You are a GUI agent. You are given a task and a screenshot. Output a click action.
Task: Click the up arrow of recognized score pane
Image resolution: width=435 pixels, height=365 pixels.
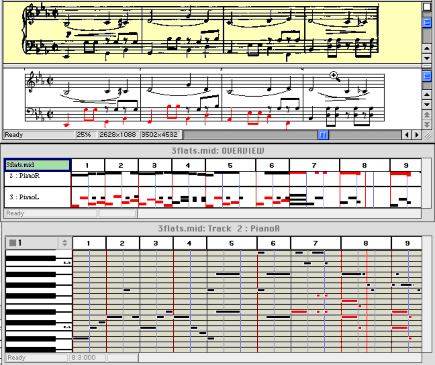click(x=427, y=95)
